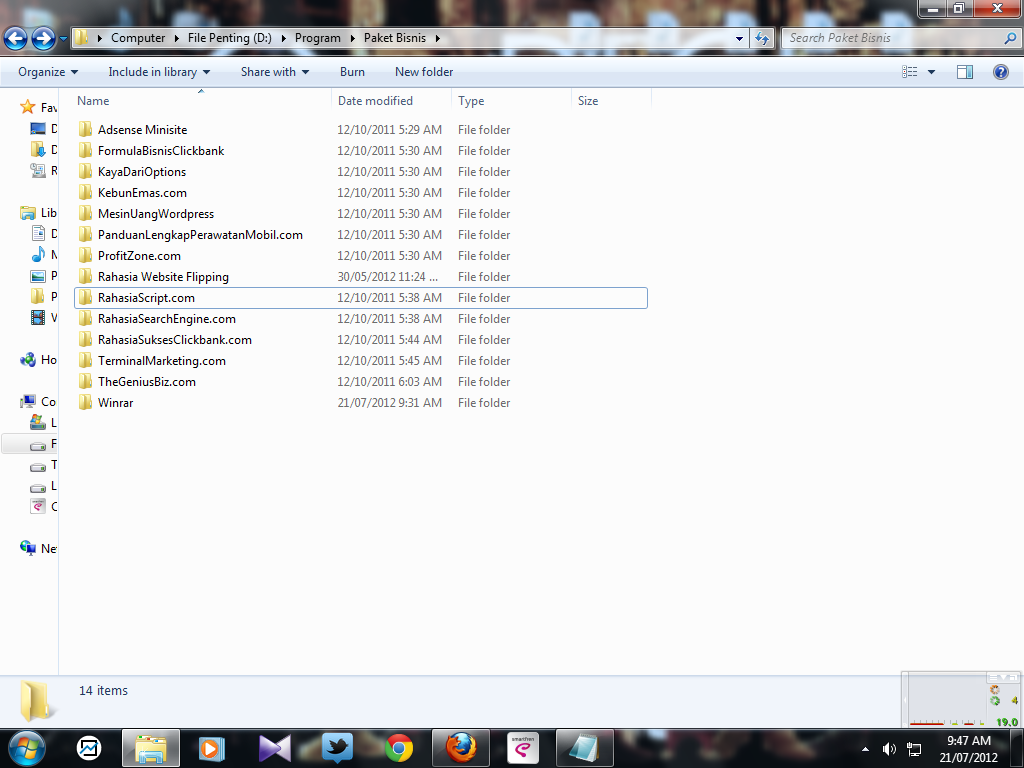Screen dimensions: 1024x768
Task: Select the Adsense Minisite folder icon
Action: (86, 129)
